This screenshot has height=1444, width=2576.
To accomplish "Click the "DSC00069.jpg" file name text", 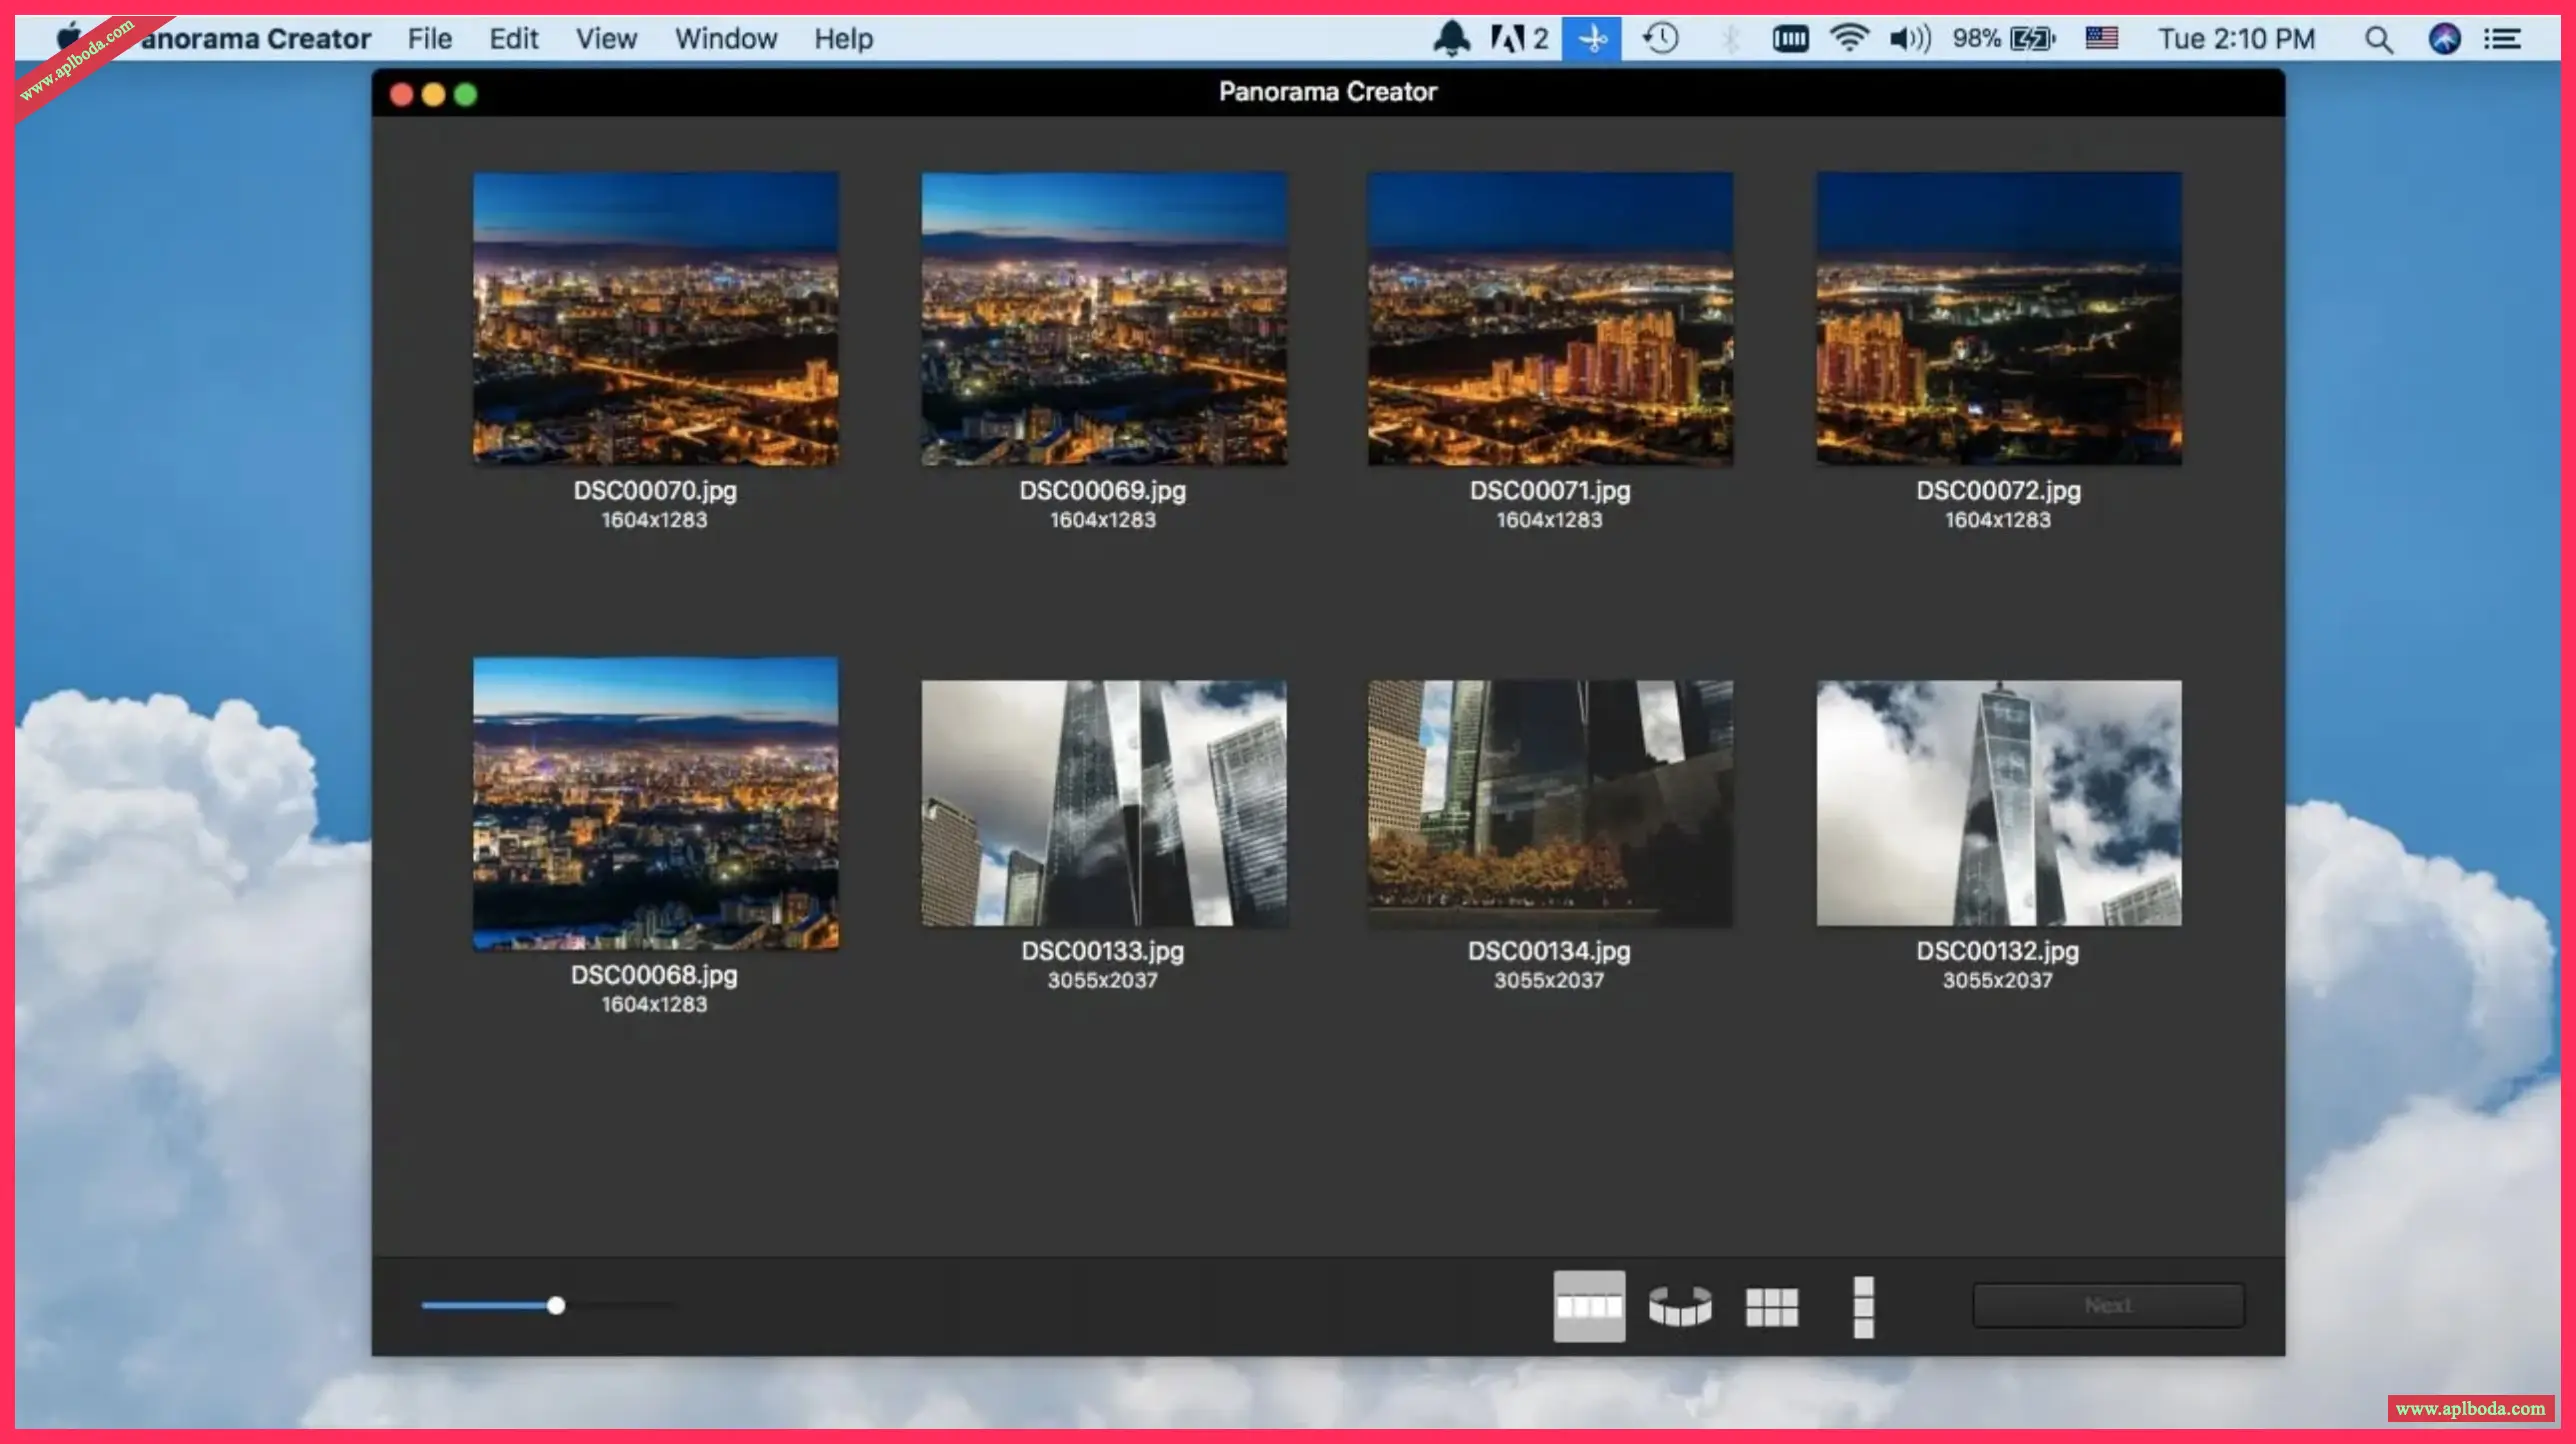I will [1103, 491].
